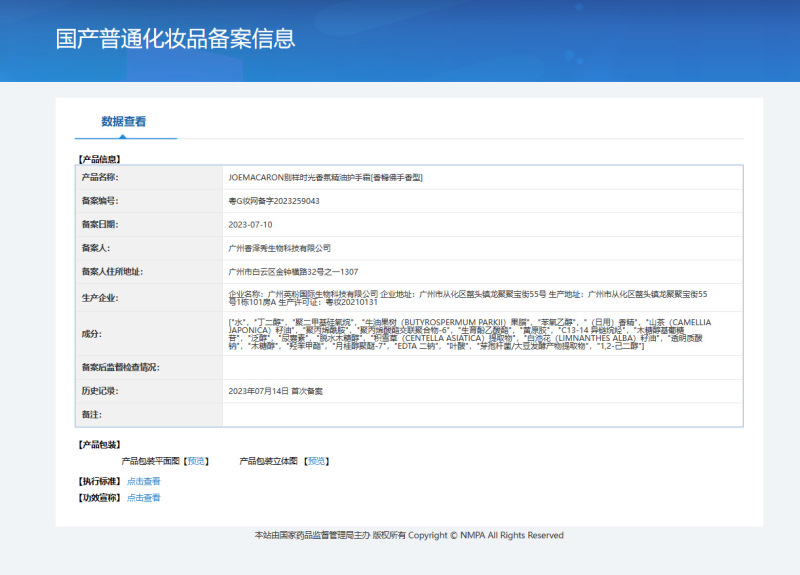Click the NMPA copyright footer text

(x=409, y=535)
